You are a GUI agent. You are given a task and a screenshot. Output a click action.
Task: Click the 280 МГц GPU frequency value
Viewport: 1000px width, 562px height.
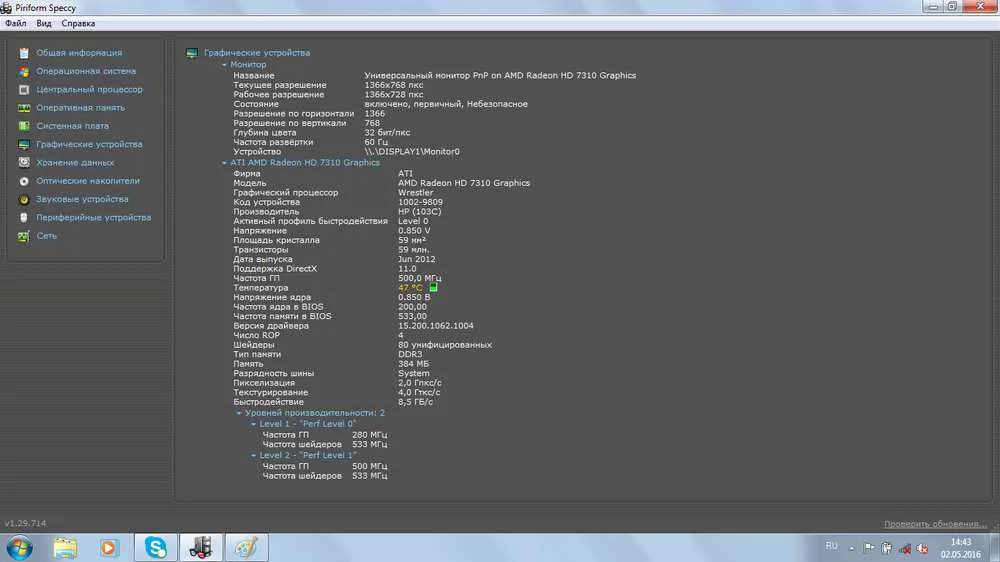point(369,435)
